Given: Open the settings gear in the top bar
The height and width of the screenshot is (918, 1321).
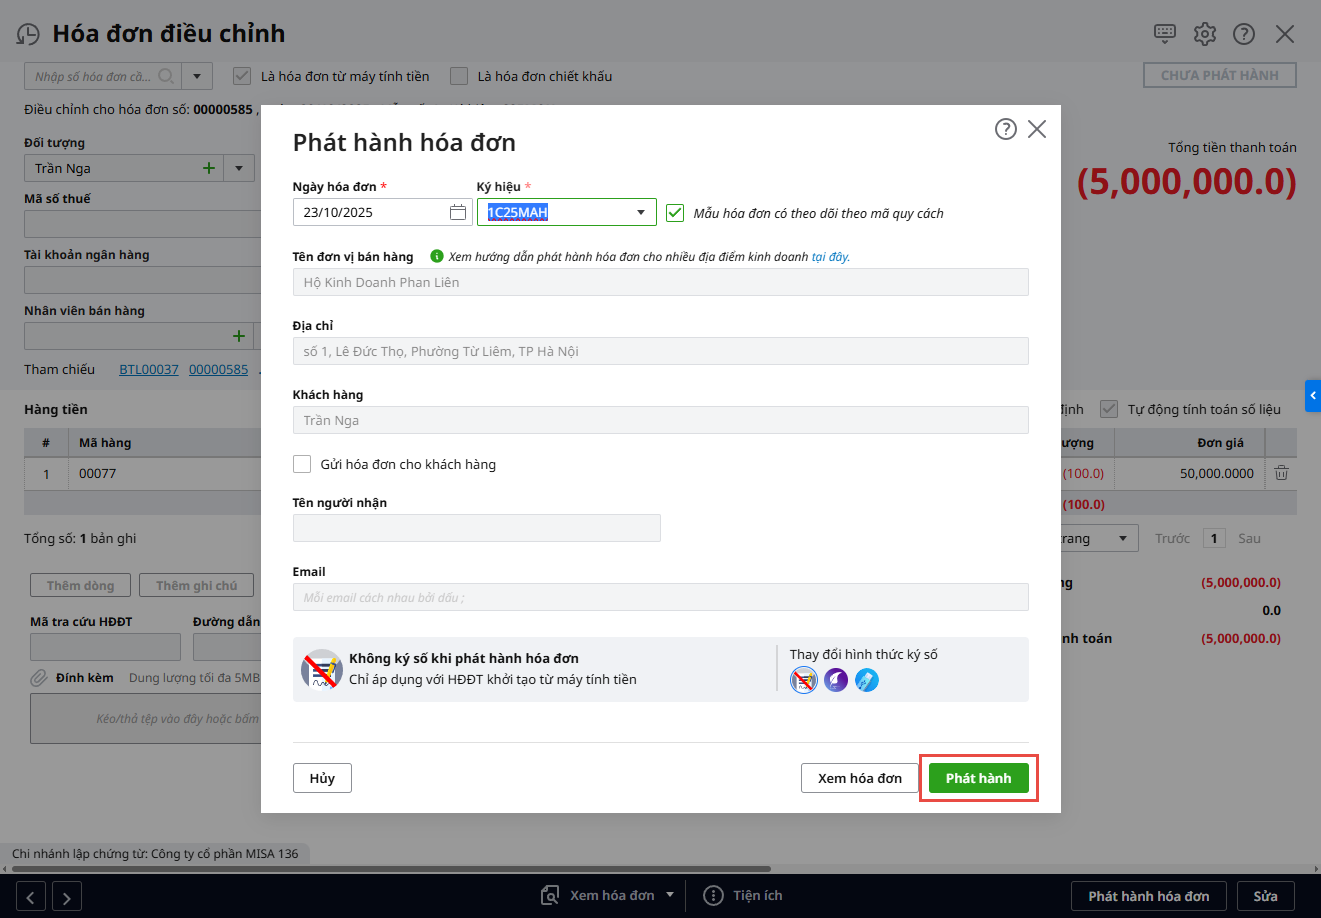Looking at the screenshot, I should click(1205, 34).
